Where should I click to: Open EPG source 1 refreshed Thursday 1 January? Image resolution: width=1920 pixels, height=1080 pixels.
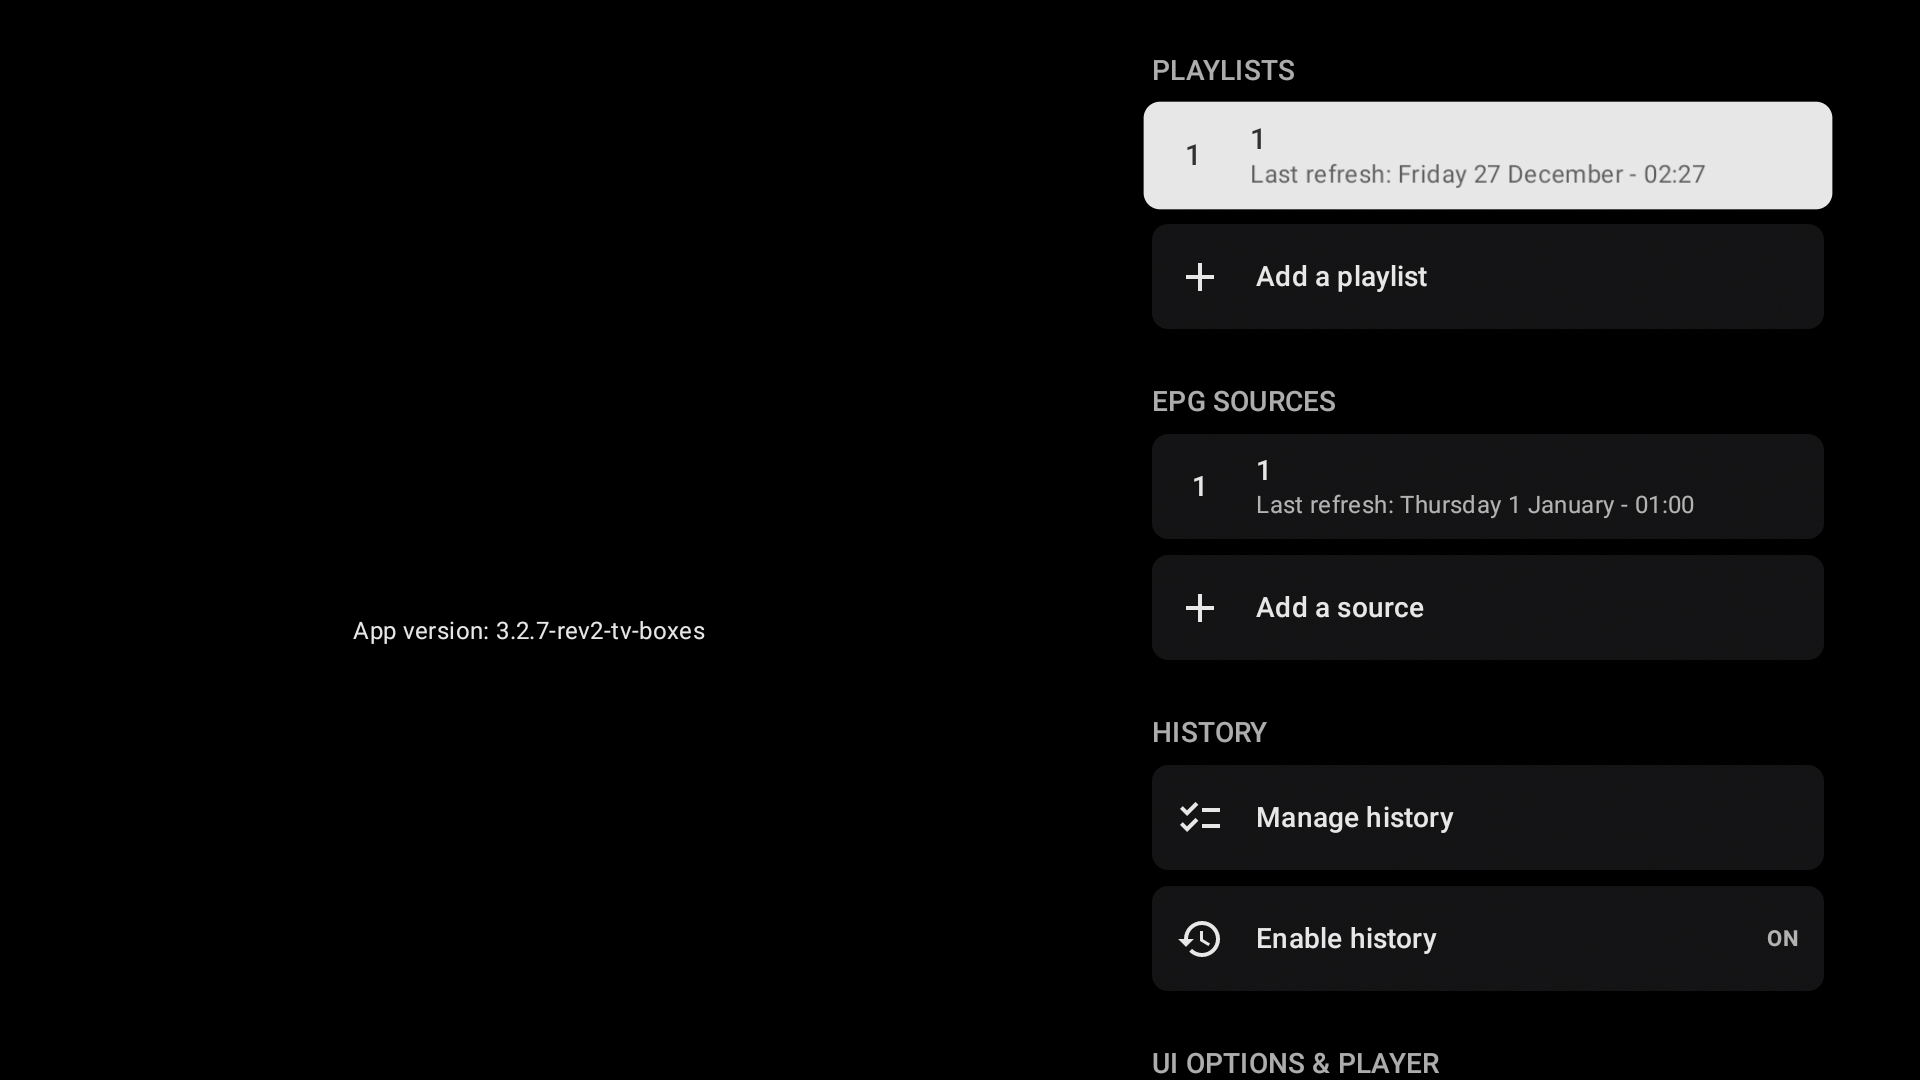[x=1487, y=487]
